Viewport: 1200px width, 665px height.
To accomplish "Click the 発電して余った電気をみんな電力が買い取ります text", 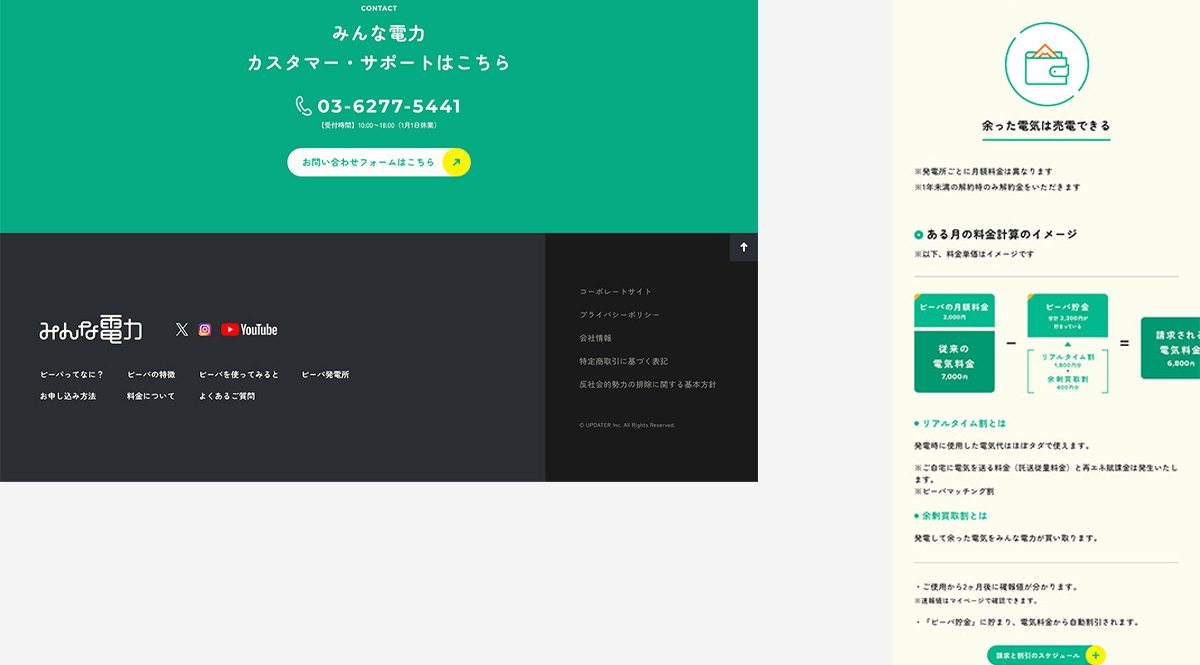I will click(x=1006, y=538).
